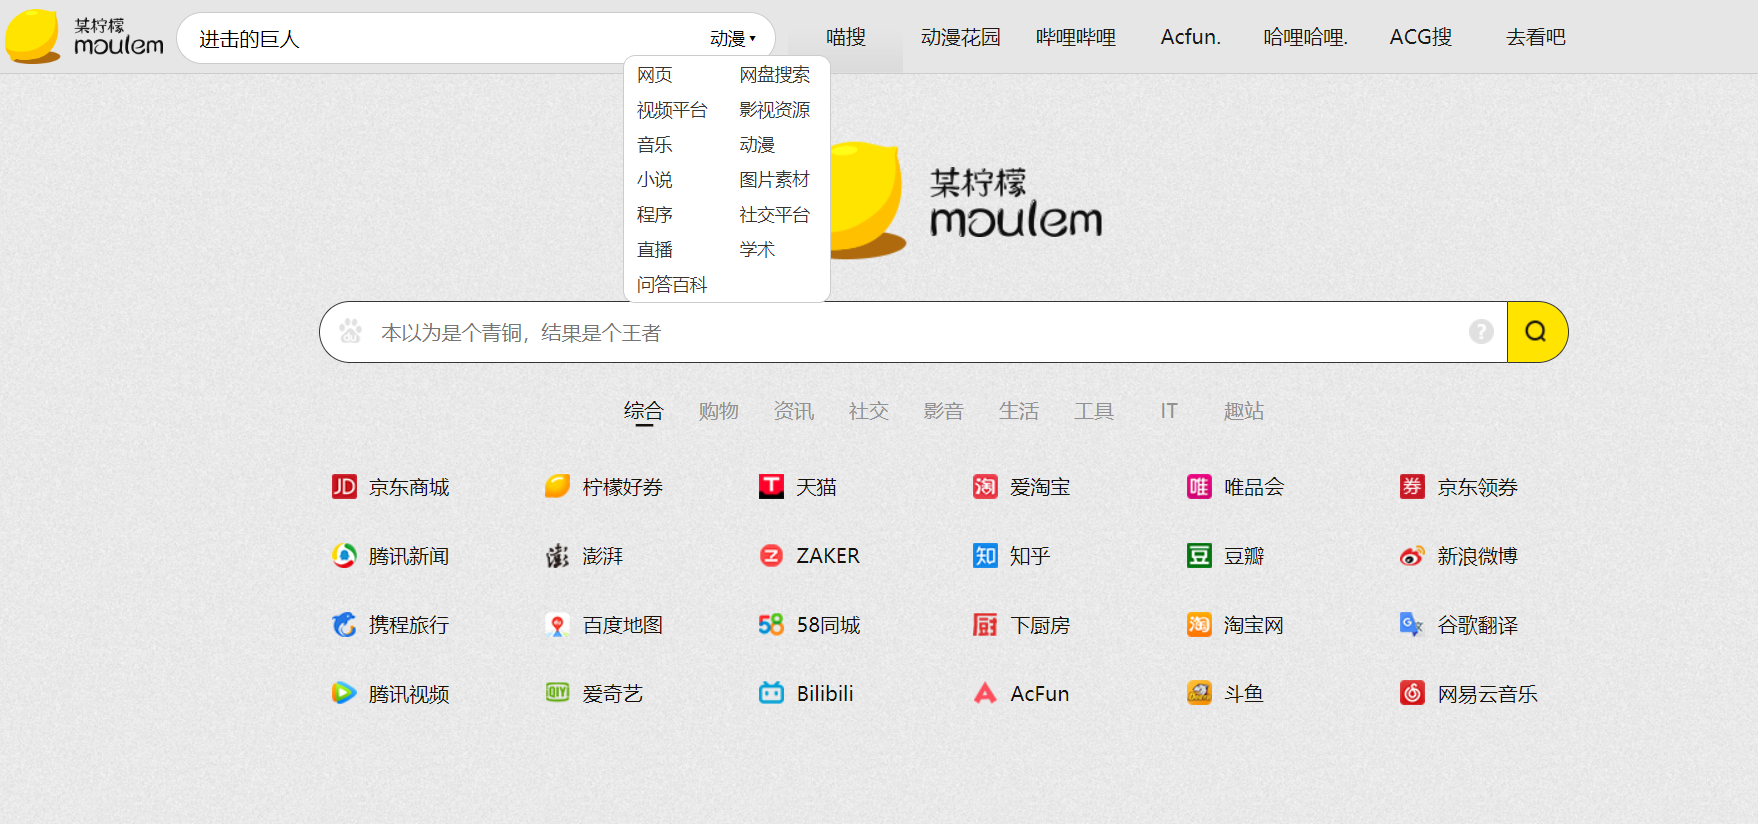The height and width of the screenshot is (824, 1758).
Task: Select 动漫 from the category menu list
Action: [x=757, y=145]
